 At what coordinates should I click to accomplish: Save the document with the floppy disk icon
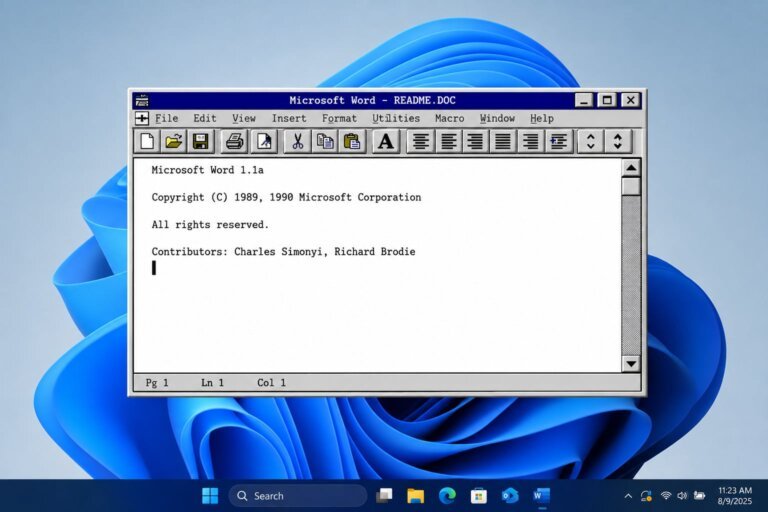tap(201, 142)
